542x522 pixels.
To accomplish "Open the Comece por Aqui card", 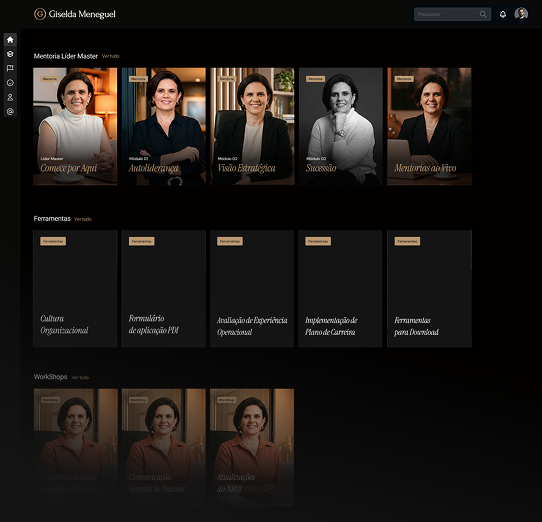I will coord(75,126).
